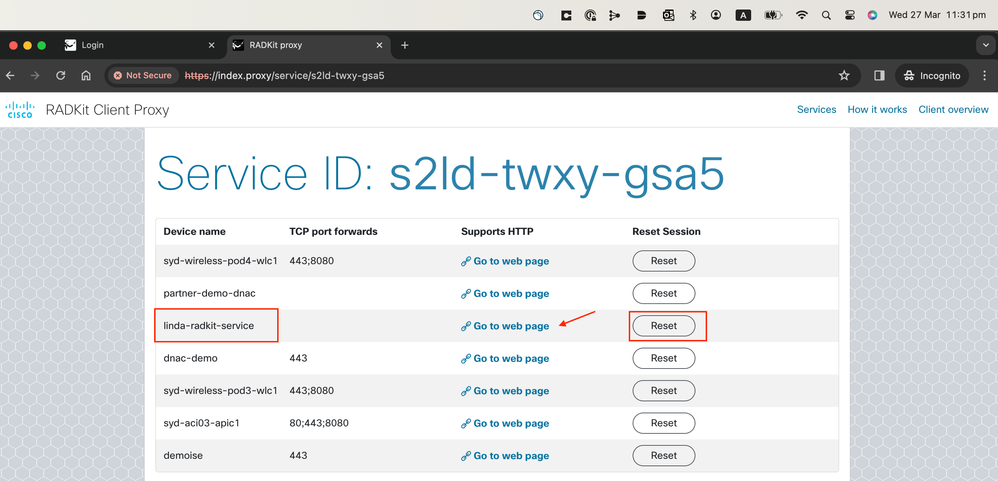Reset session for demoise

click(663, 456)
